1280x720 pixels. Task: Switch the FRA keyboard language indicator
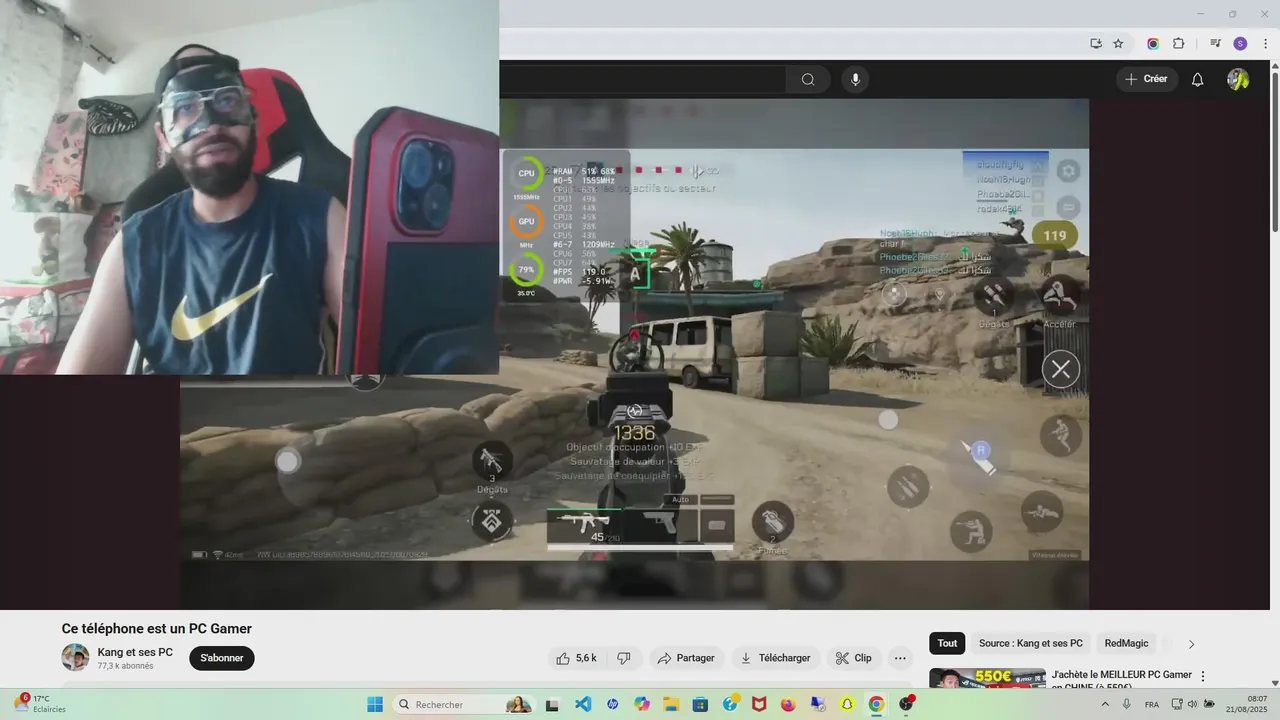pos(1152,705)
